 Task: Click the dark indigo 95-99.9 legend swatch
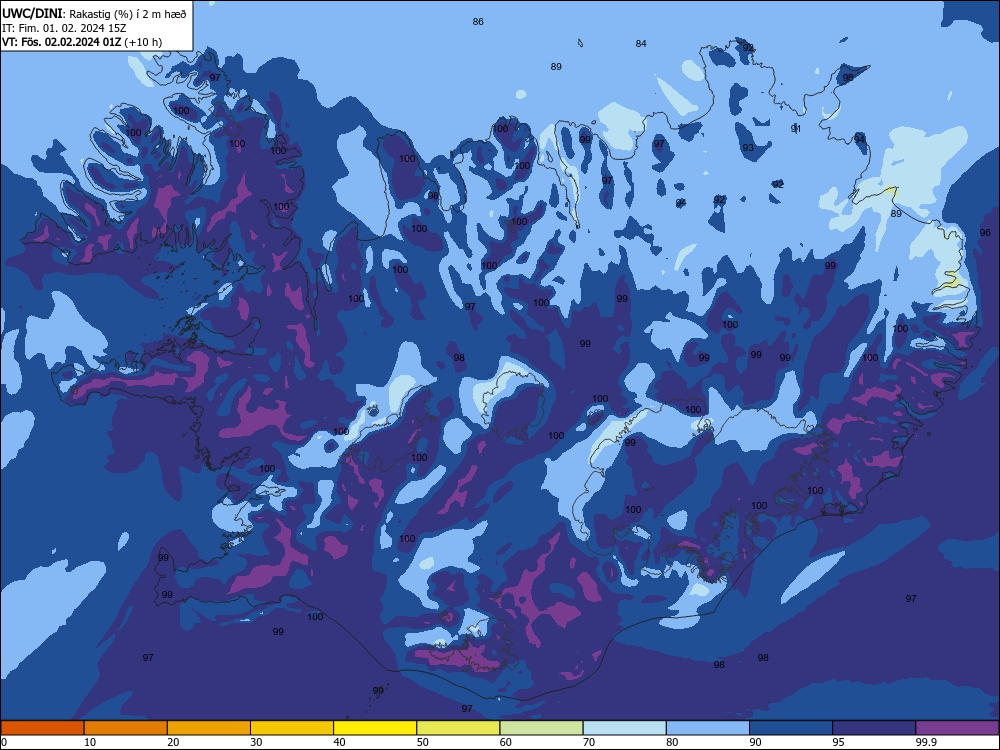(x=874, y=728)
